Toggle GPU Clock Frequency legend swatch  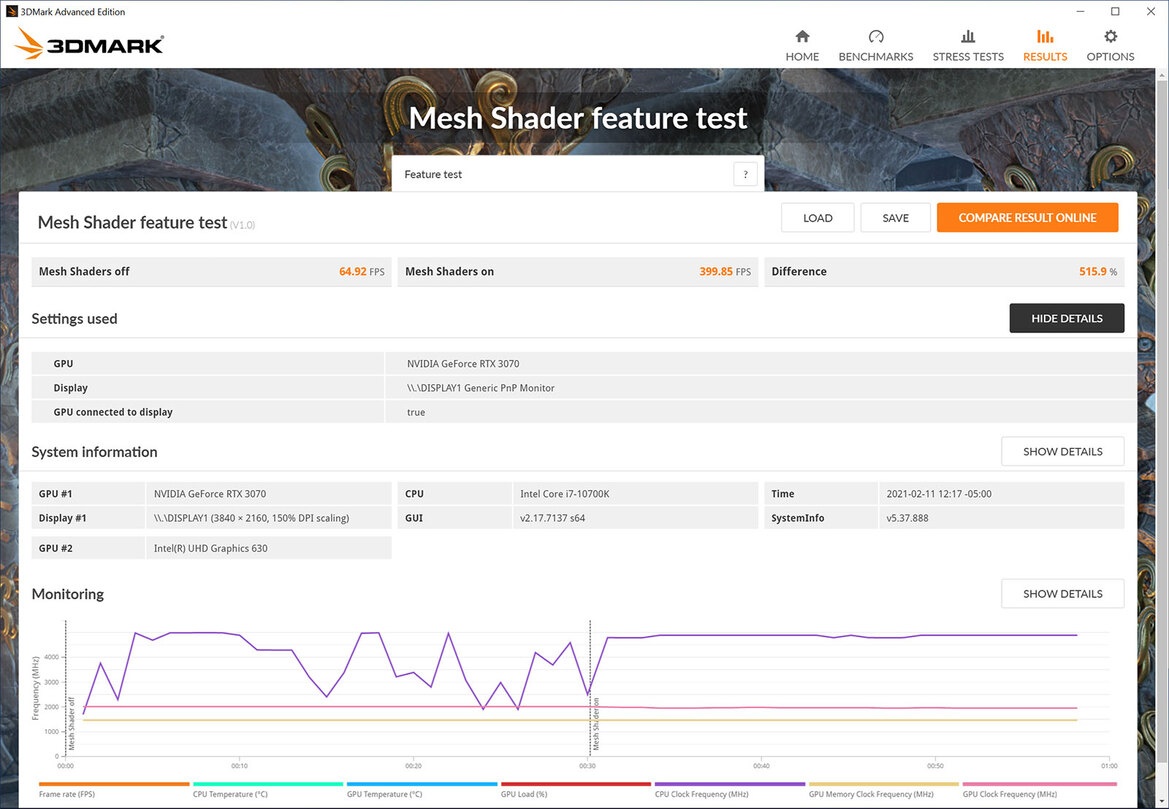[1039, 784]
